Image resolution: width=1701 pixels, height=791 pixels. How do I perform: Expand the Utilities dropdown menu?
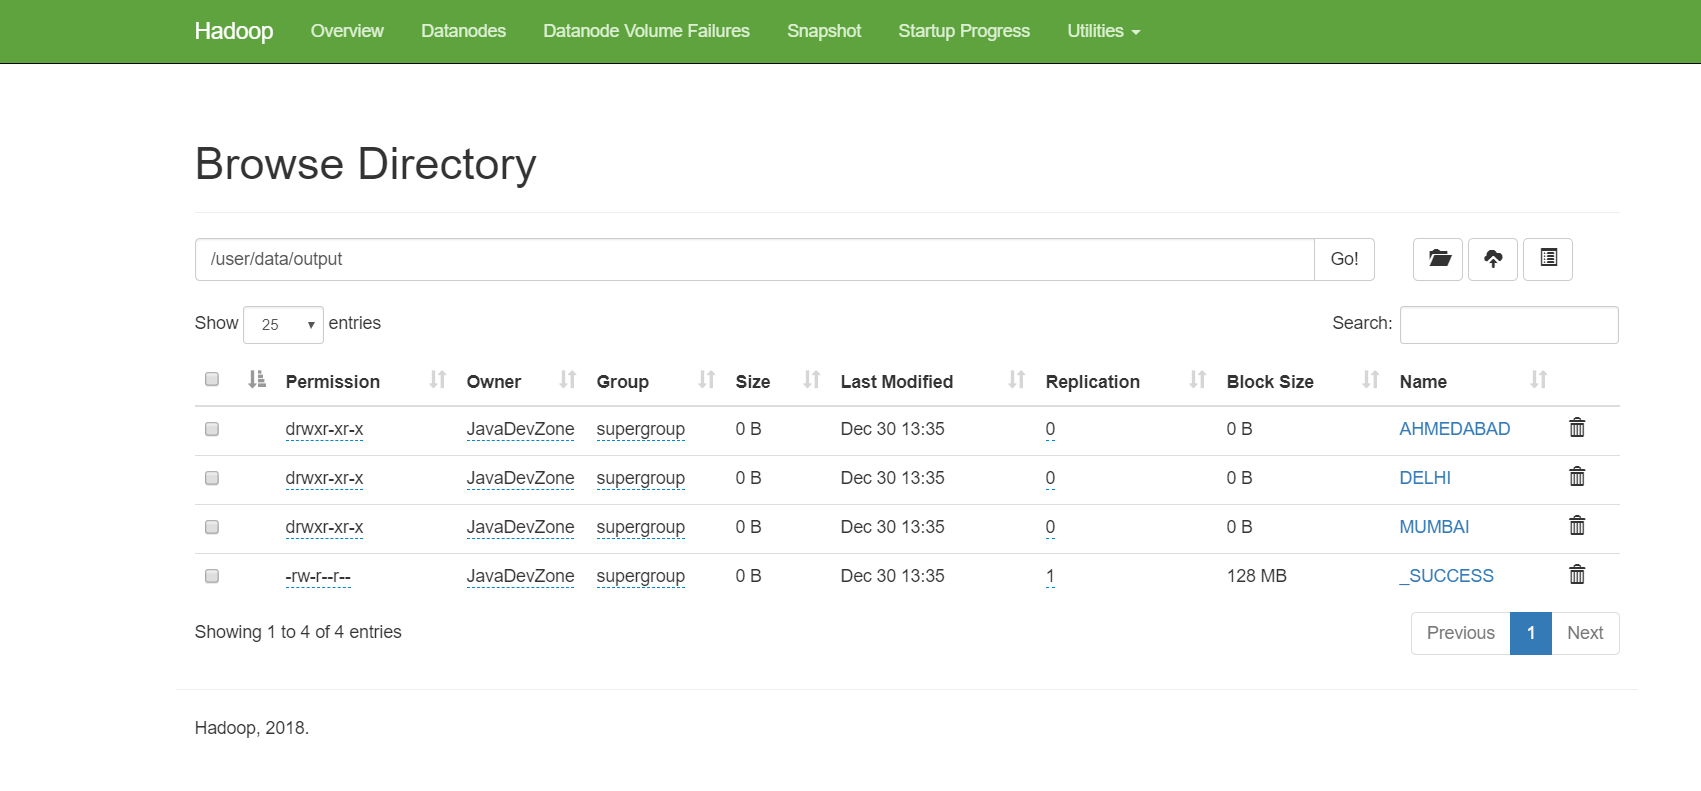click(x=1103, y=31)
